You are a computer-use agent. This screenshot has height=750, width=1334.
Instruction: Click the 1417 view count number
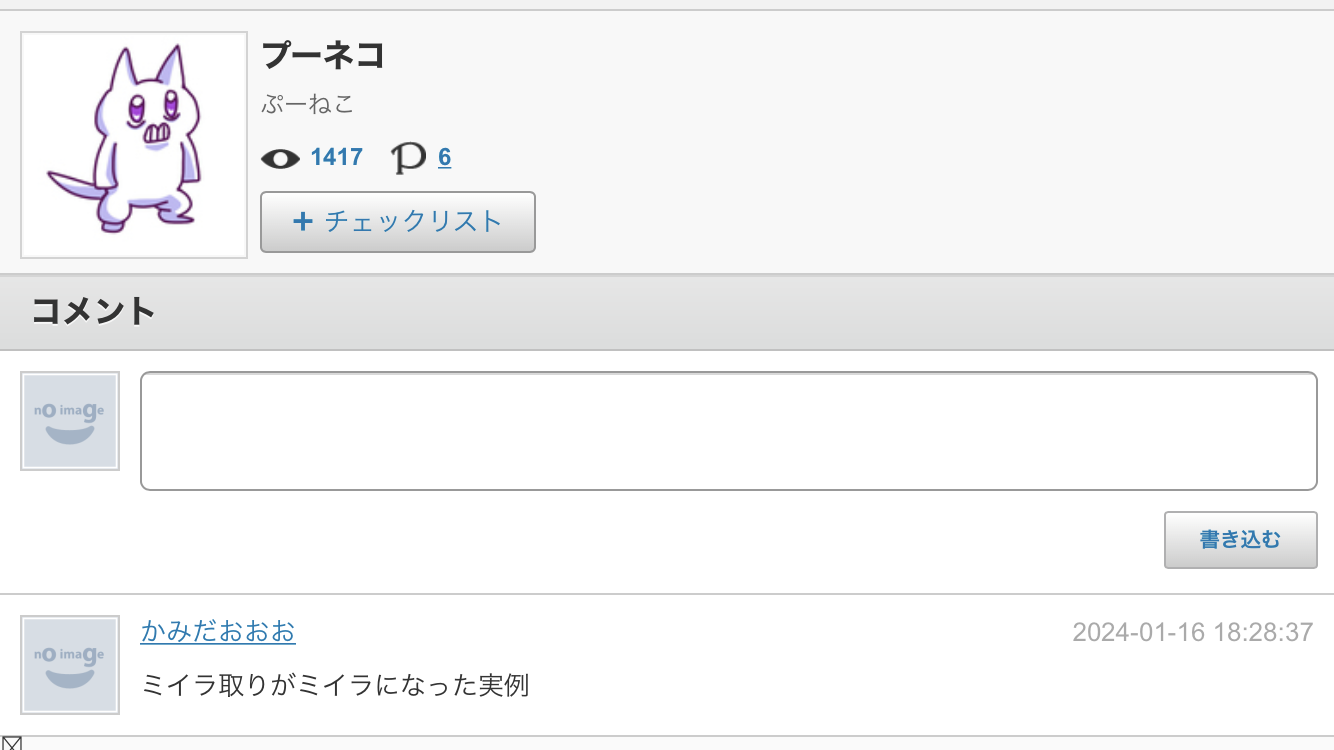coord(336,157)
